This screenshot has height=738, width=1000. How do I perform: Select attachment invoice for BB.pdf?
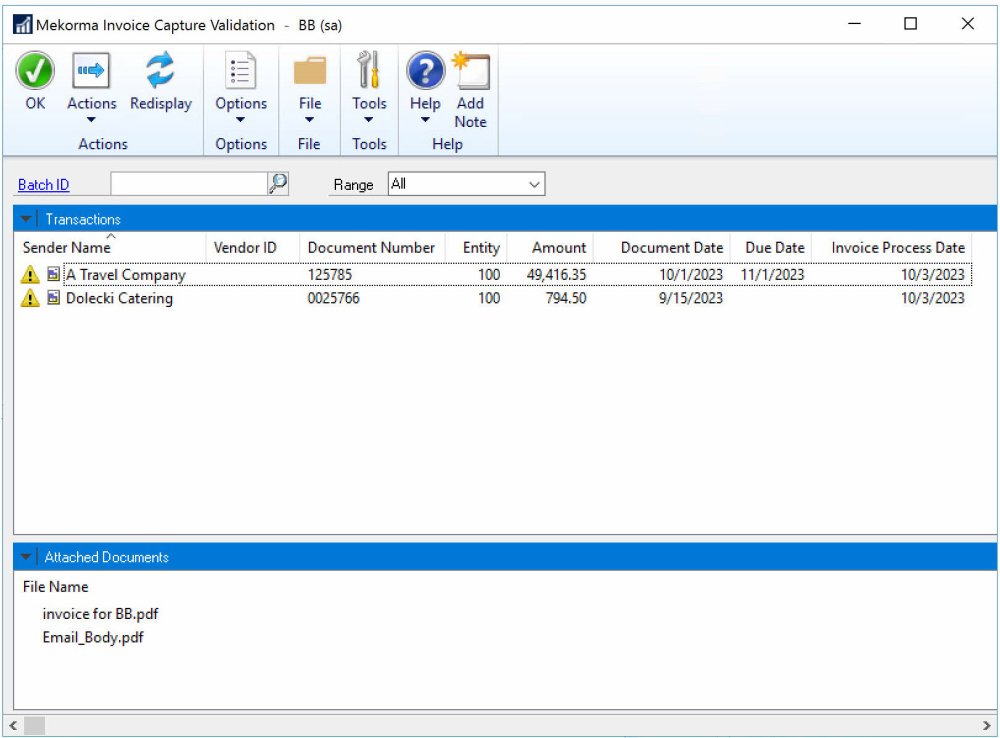[100, 614]
